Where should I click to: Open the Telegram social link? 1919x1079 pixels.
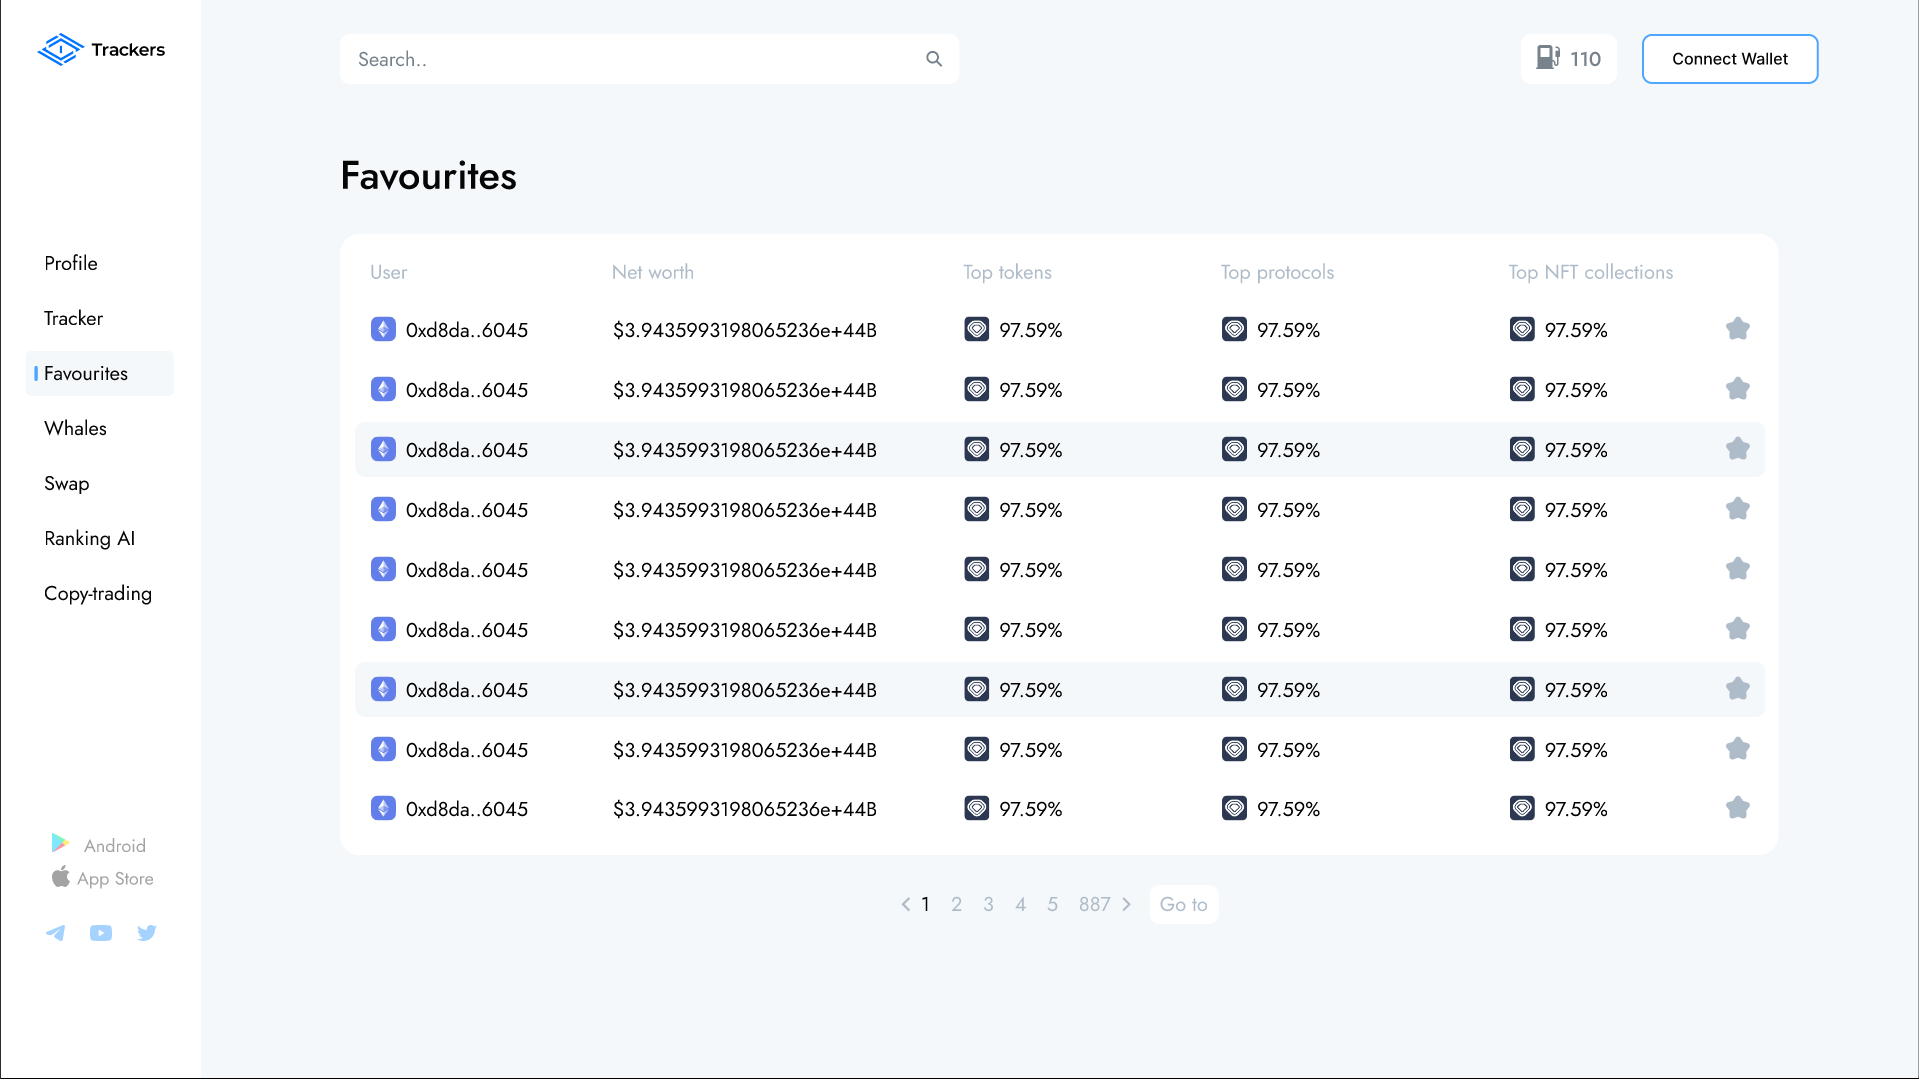(56, 933)
